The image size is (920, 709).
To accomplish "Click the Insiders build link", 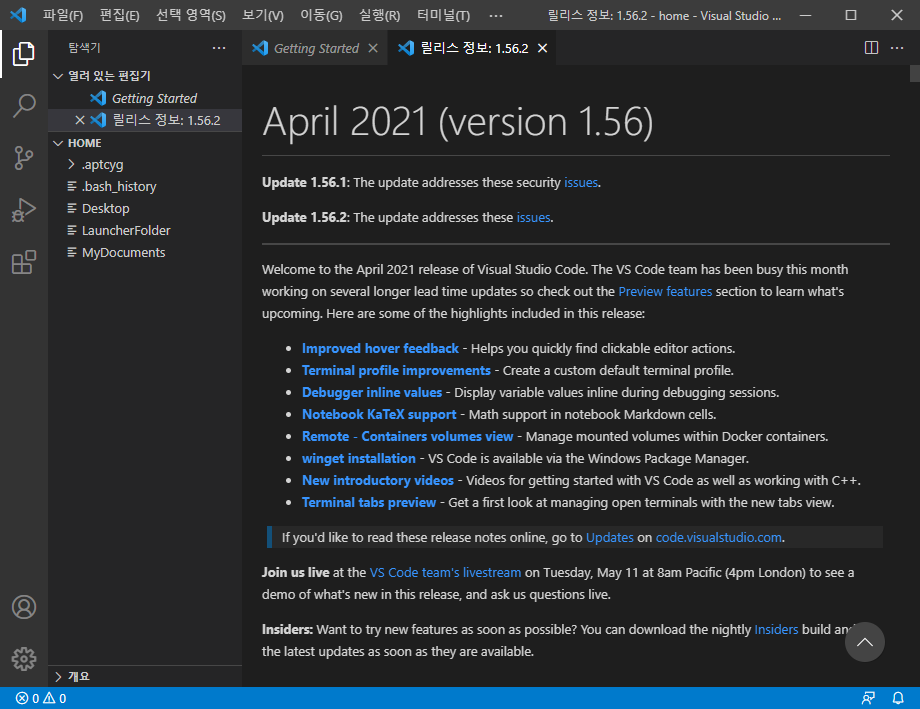I will click(x=776, y=629).
